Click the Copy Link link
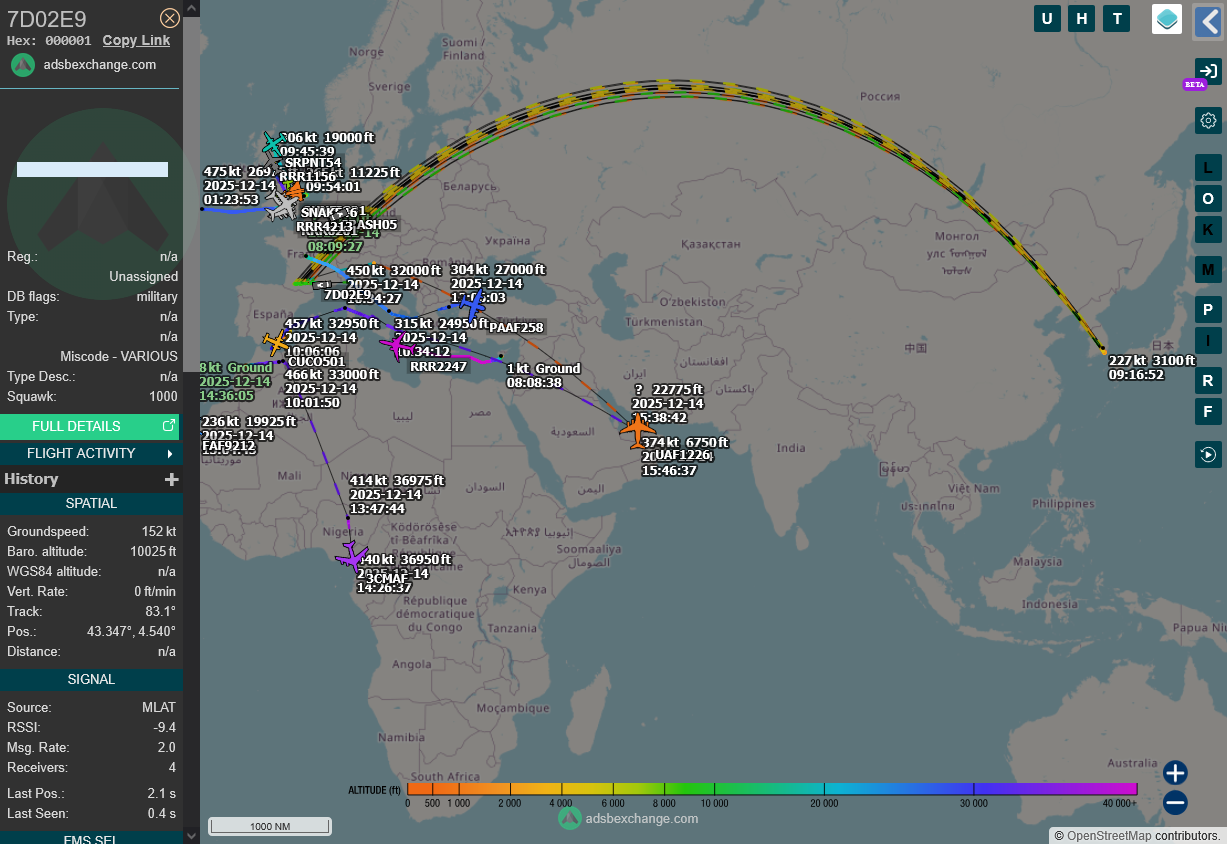1227x844 pixels. point(136,40)
